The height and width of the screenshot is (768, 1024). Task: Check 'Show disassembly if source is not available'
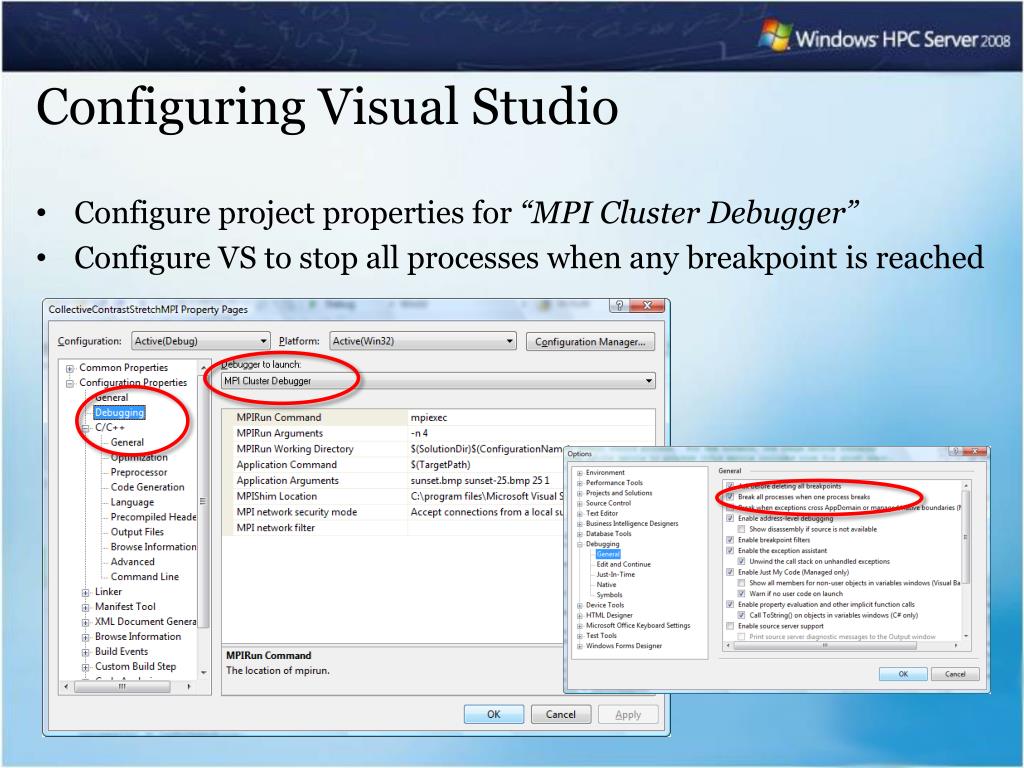[x=741, y=529]
